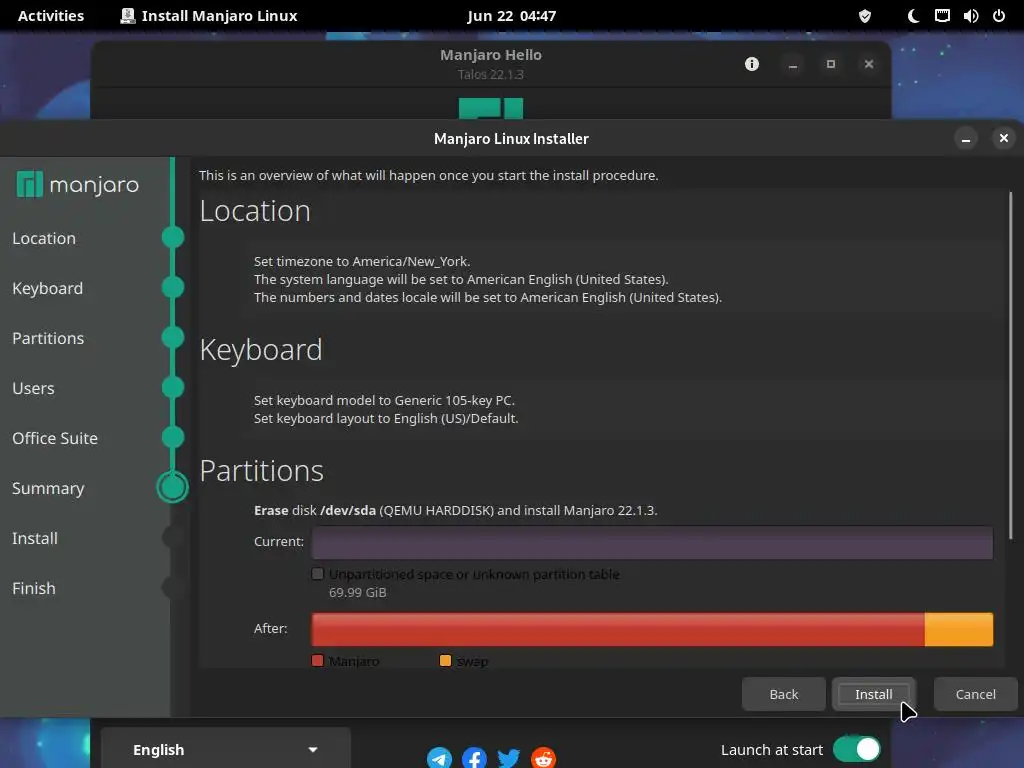Screen dimensions: 1024x768
Task: Select the Location step in sidebar
Action: tap(44, 238)
